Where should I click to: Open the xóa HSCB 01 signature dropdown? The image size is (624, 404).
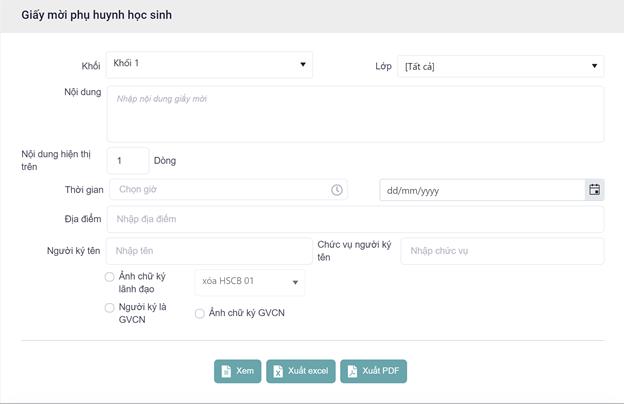(x=250, y=282)
